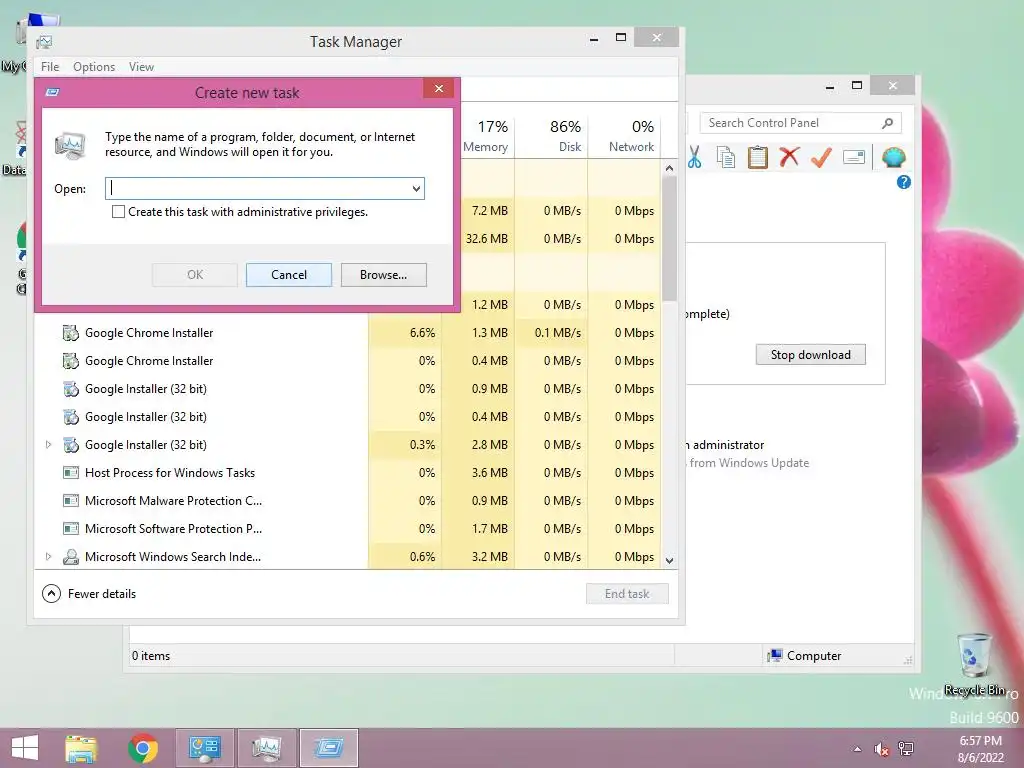This screenshot has height=768, width=1024.
Task: Open the Recycle Bin desktop icon
Action: click(x=974, y=664)
